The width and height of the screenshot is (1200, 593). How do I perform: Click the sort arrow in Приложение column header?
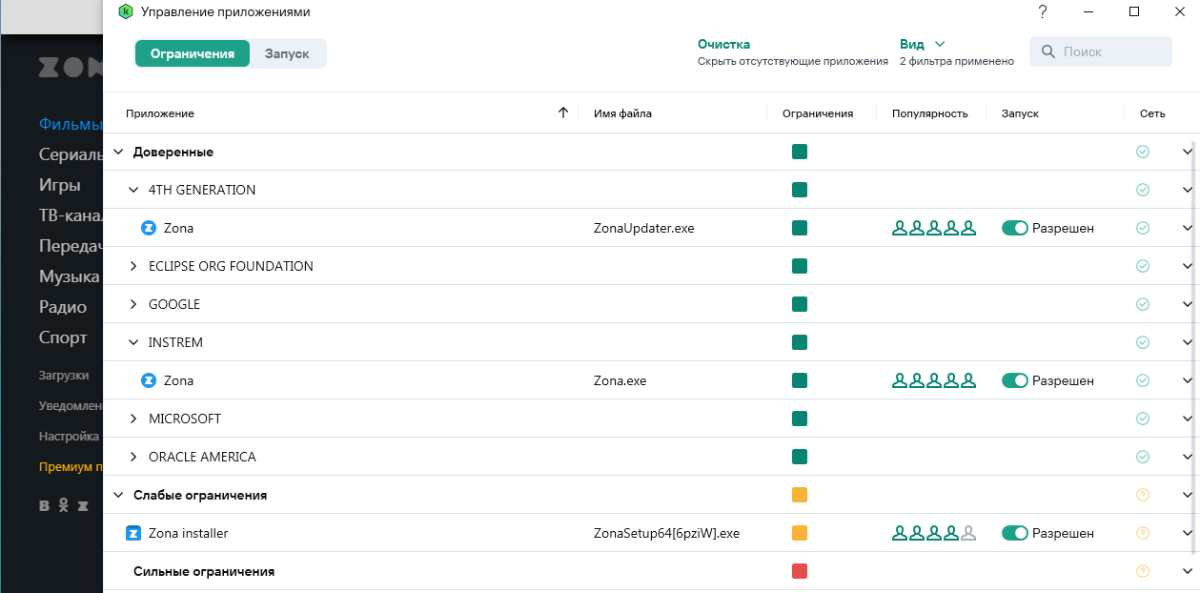coord(563,113)
